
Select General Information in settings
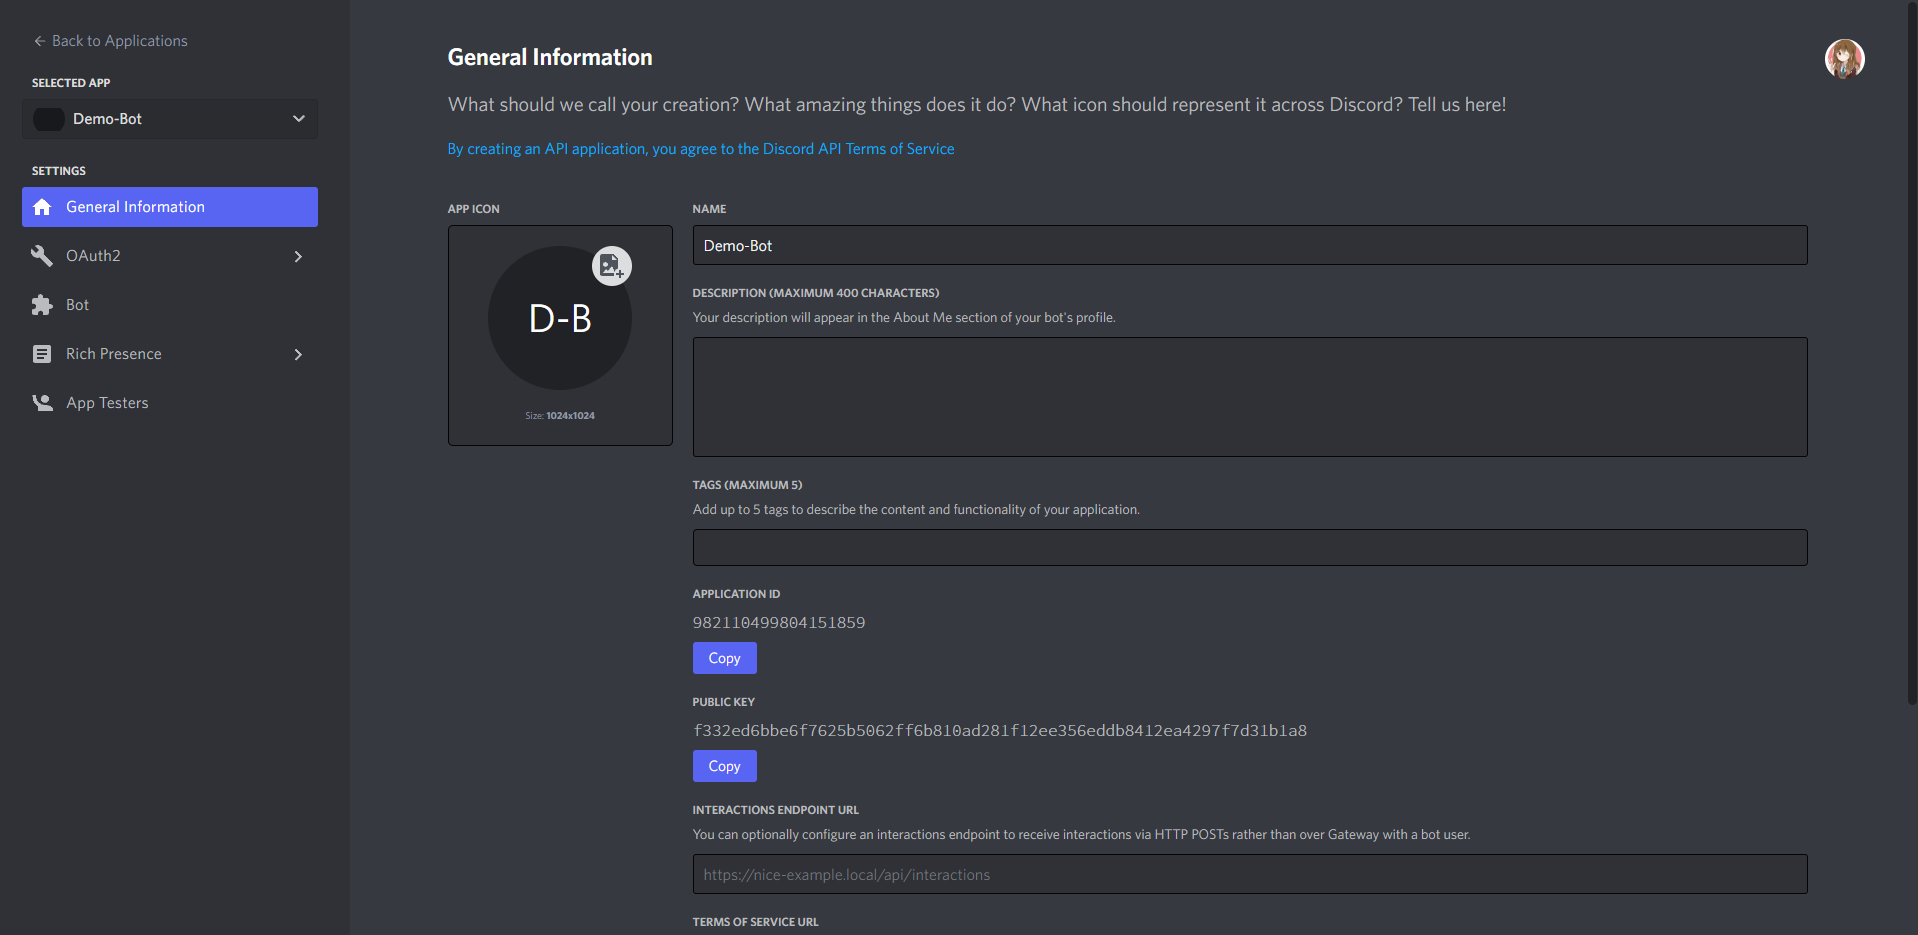click(170, 207)
